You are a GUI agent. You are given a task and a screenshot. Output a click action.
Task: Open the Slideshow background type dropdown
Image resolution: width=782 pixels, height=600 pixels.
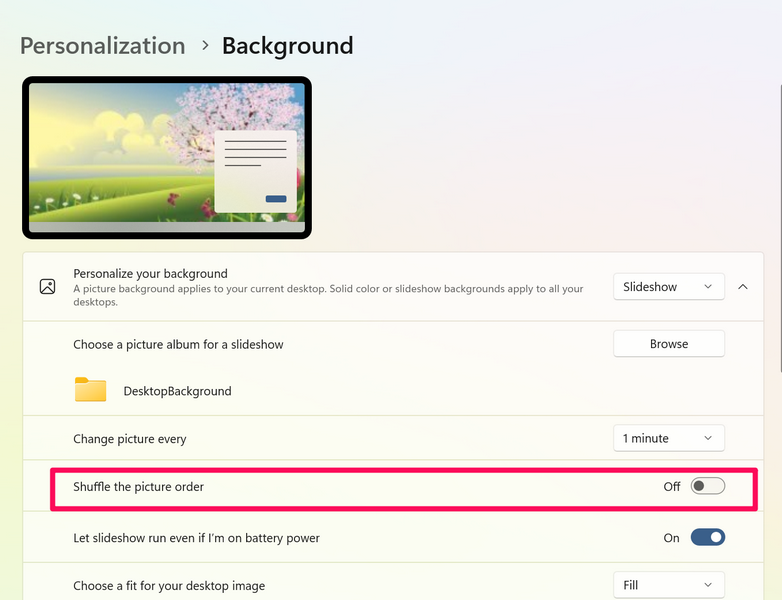668,287
